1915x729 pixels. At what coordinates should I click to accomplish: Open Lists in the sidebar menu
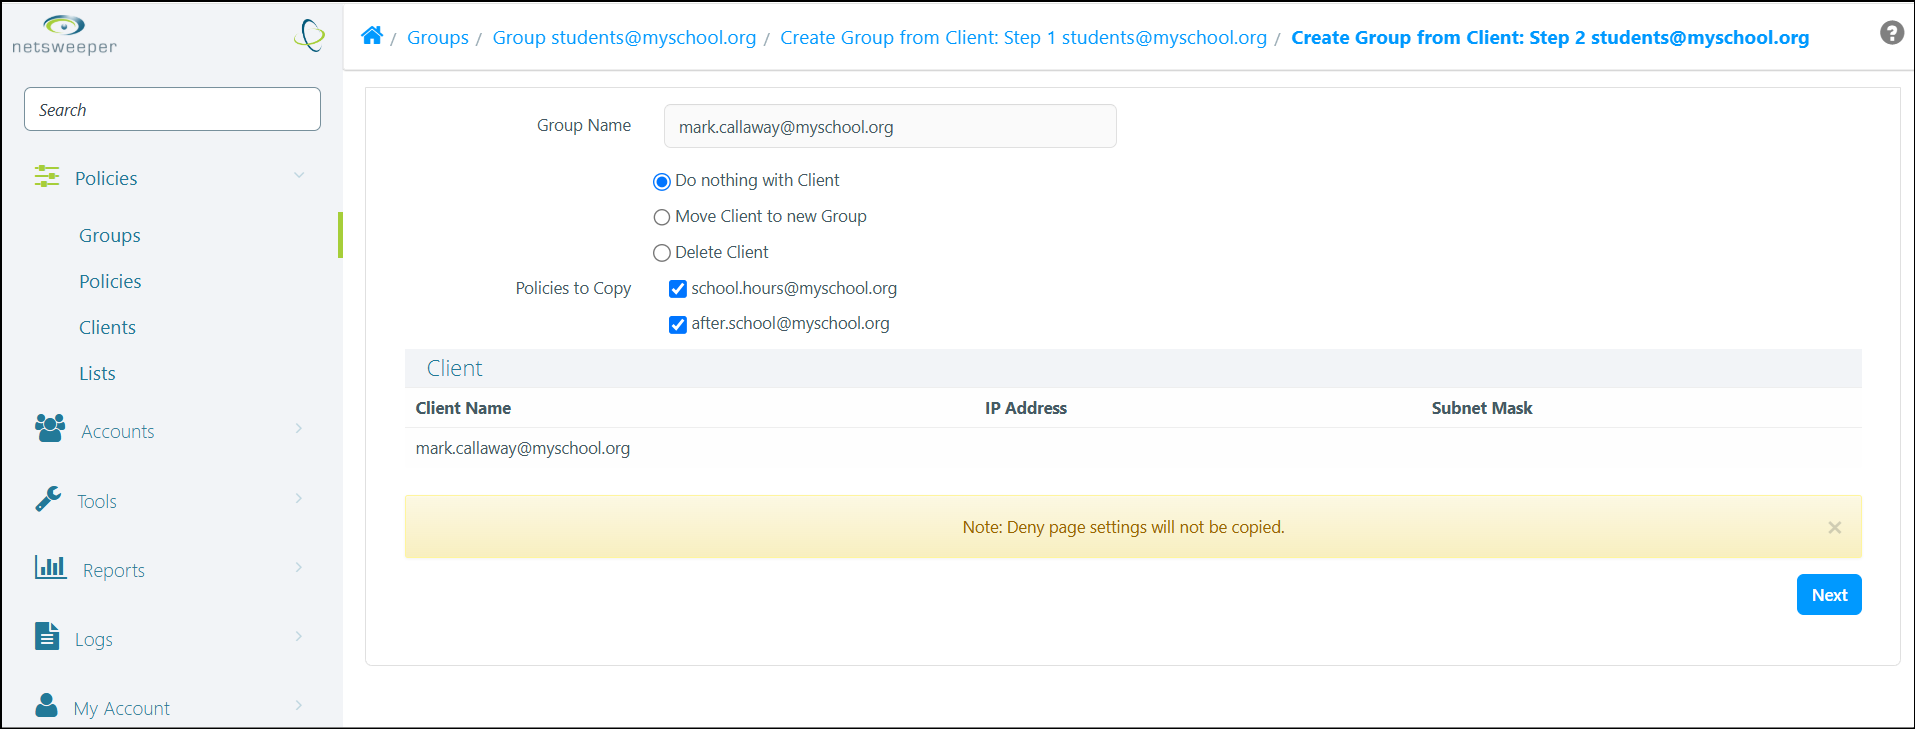97,373
